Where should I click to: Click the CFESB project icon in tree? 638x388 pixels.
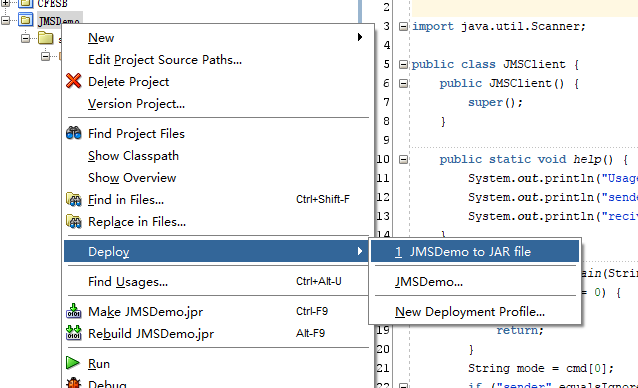26,4
